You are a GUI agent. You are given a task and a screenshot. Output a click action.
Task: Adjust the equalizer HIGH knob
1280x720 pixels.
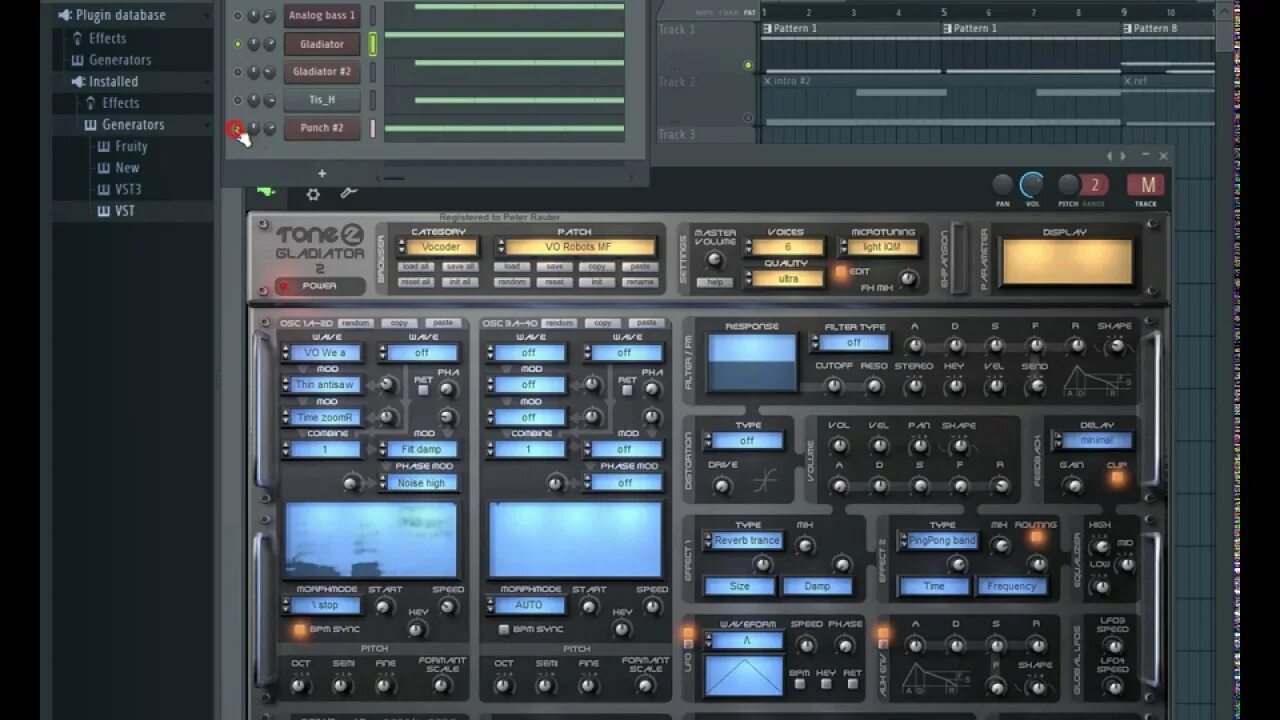pos(1101,546)
